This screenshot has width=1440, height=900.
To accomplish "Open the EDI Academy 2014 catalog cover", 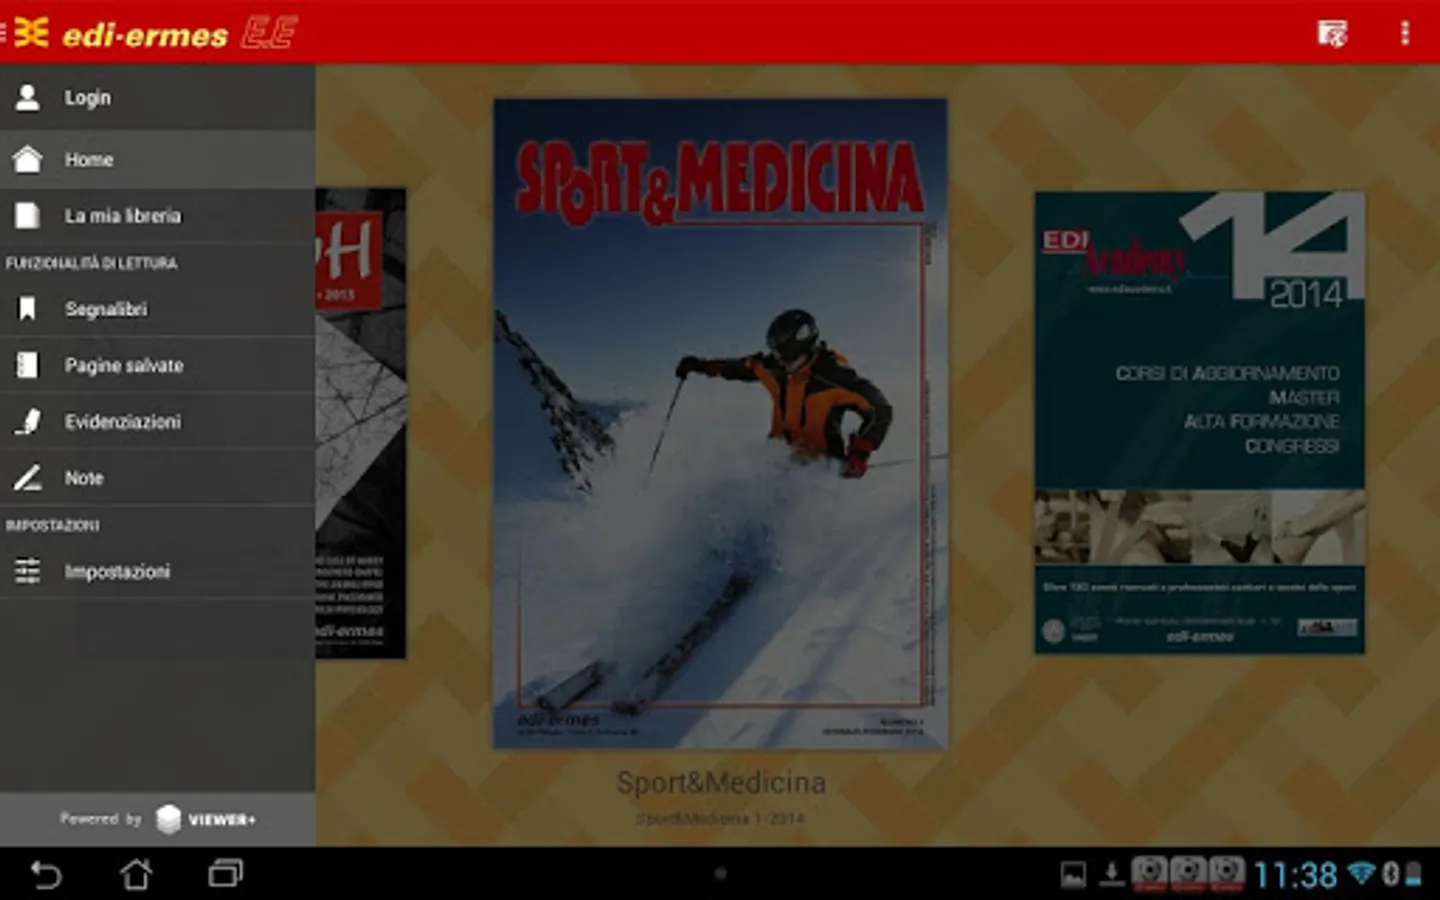I will pyautogui.click(x=1199, y=423).
